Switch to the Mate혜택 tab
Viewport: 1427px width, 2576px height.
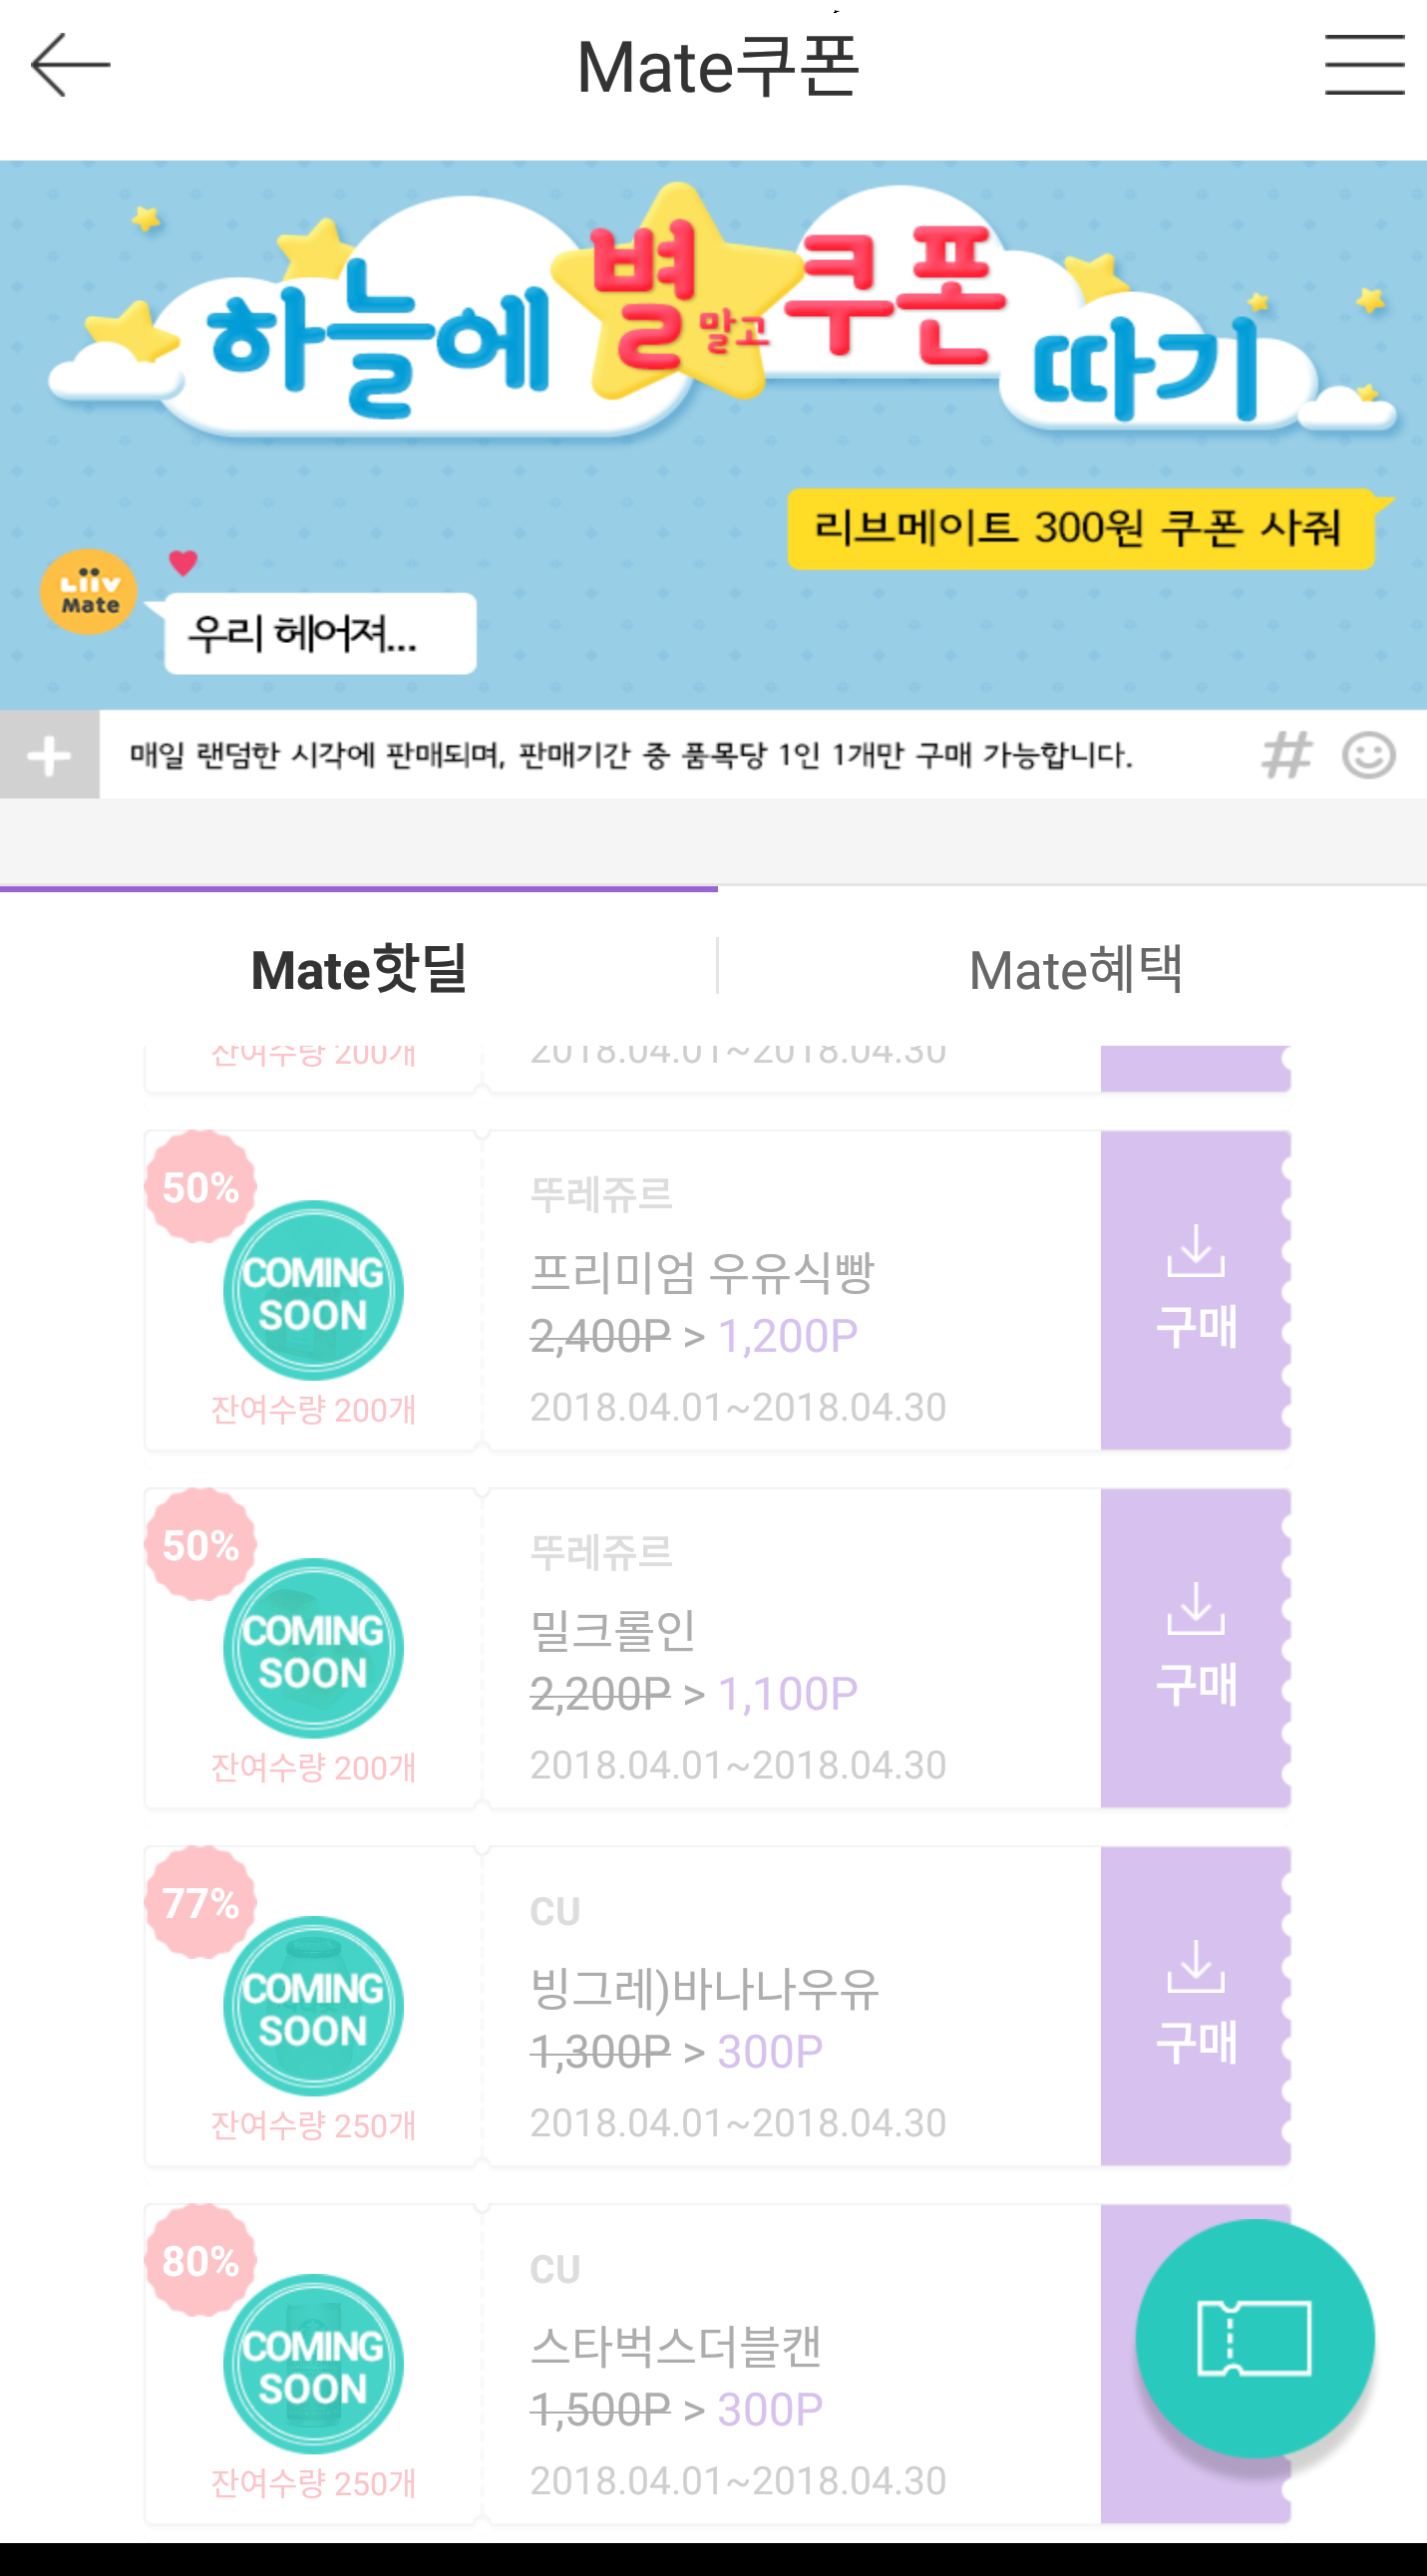(x=1075, y=969)
